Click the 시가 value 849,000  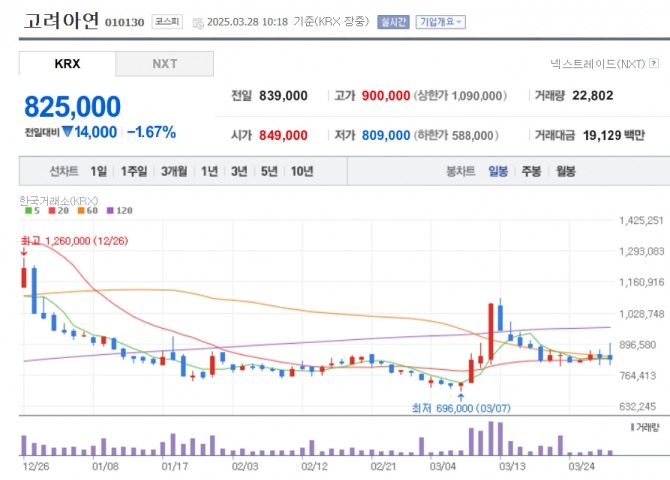coord(283,135)
